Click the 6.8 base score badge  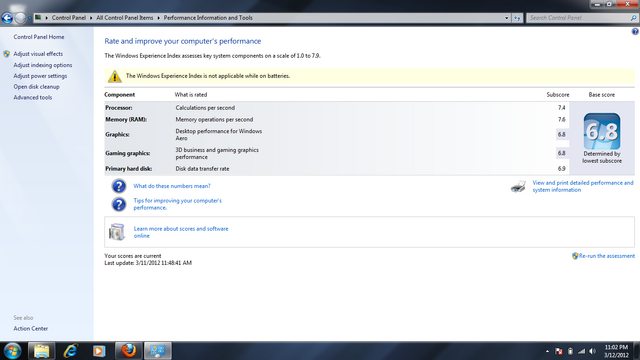[x=602, y=131]
